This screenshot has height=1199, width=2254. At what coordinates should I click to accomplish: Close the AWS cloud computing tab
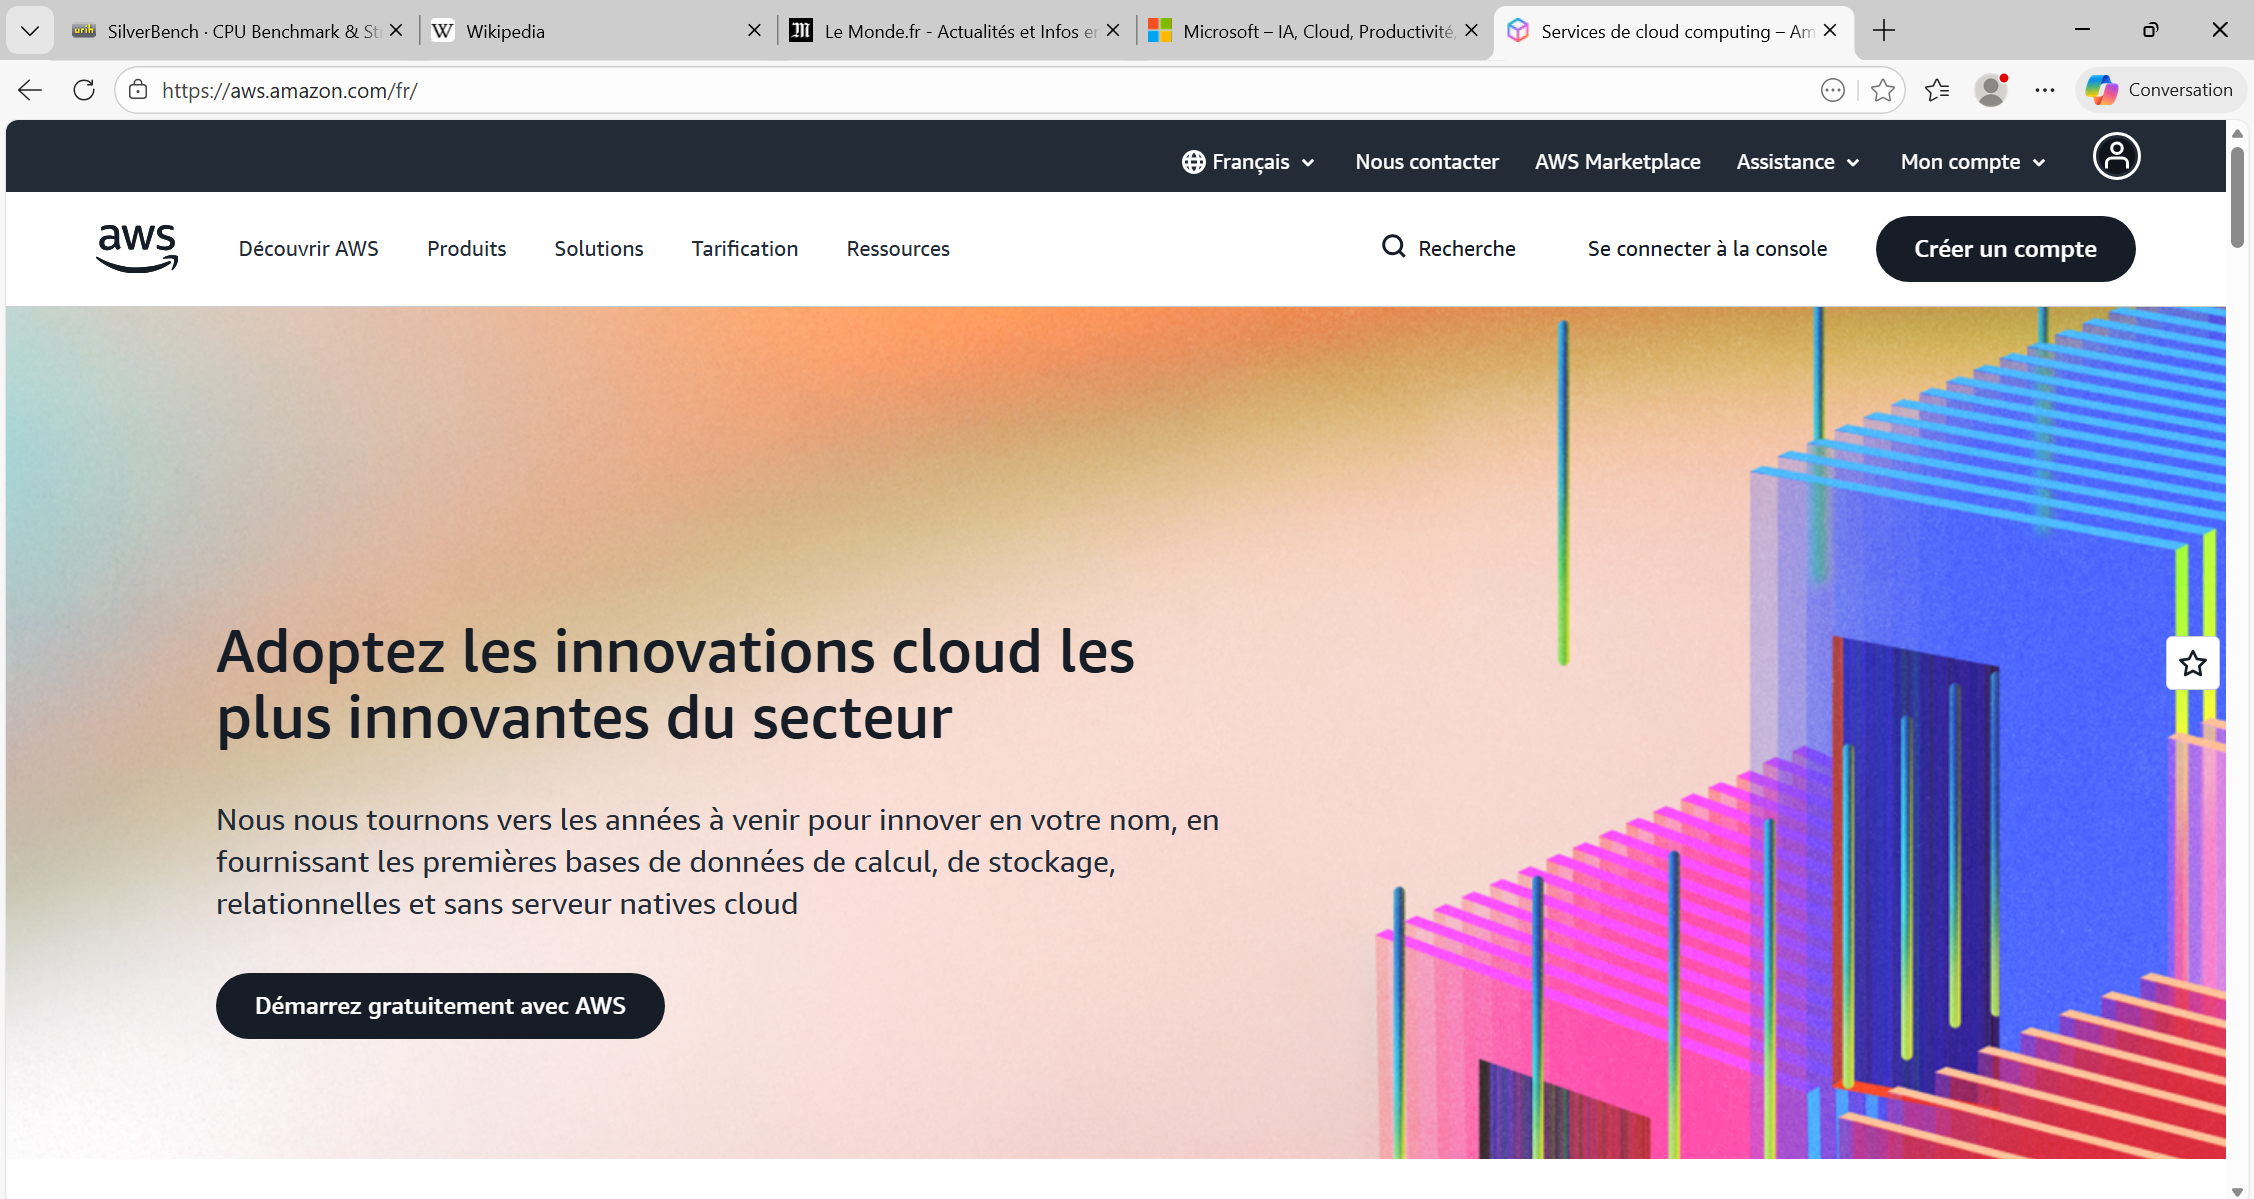click(x=1830, y=31)
